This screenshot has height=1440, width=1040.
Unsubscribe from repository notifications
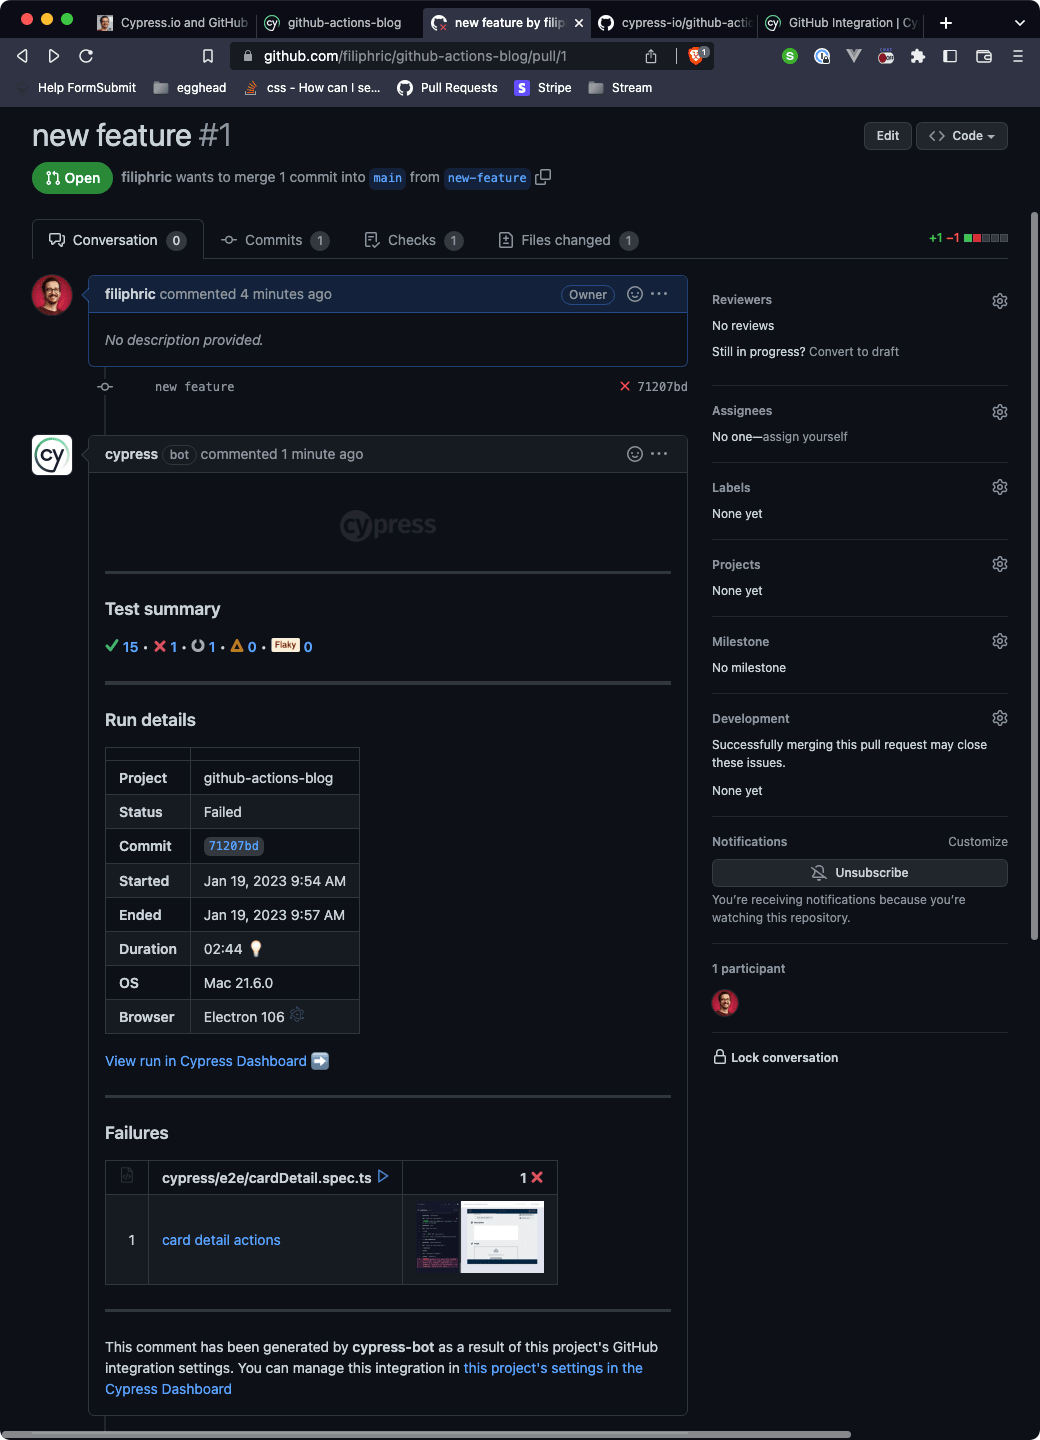click(859, 872)
